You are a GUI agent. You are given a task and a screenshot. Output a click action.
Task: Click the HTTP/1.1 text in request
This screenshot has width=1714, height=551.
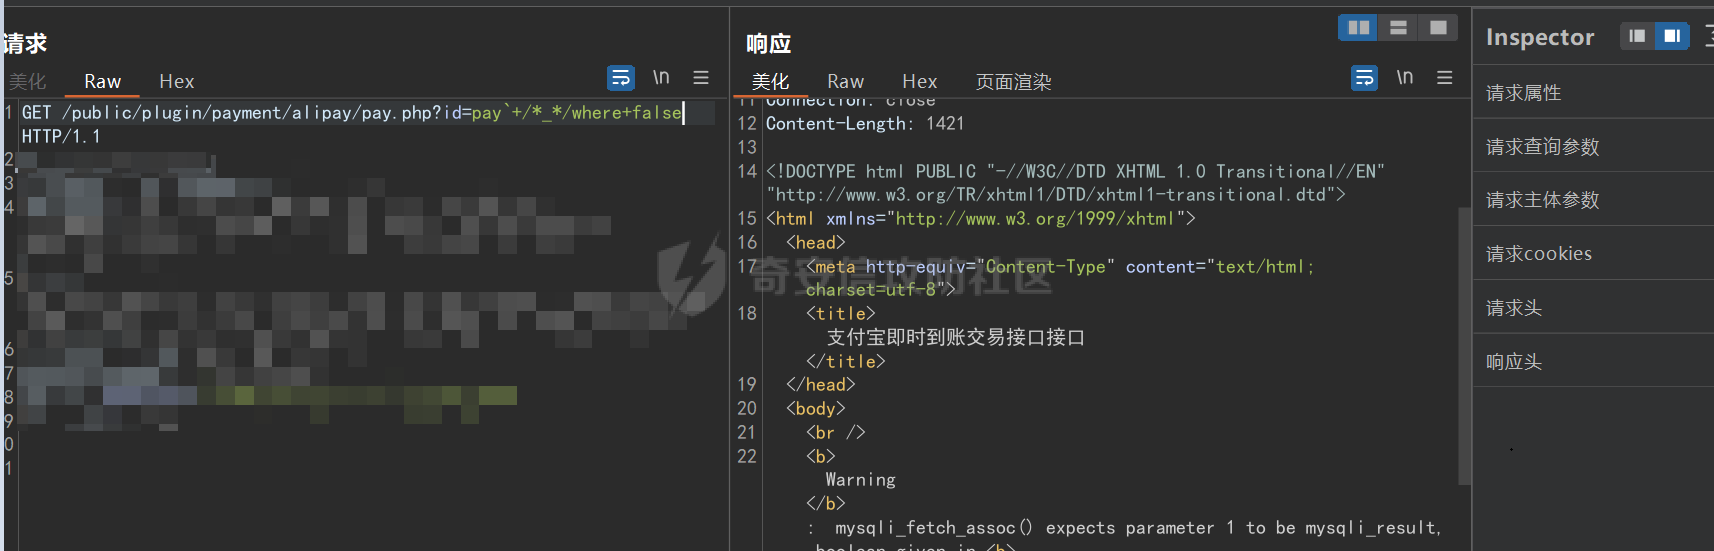point(61,137)
